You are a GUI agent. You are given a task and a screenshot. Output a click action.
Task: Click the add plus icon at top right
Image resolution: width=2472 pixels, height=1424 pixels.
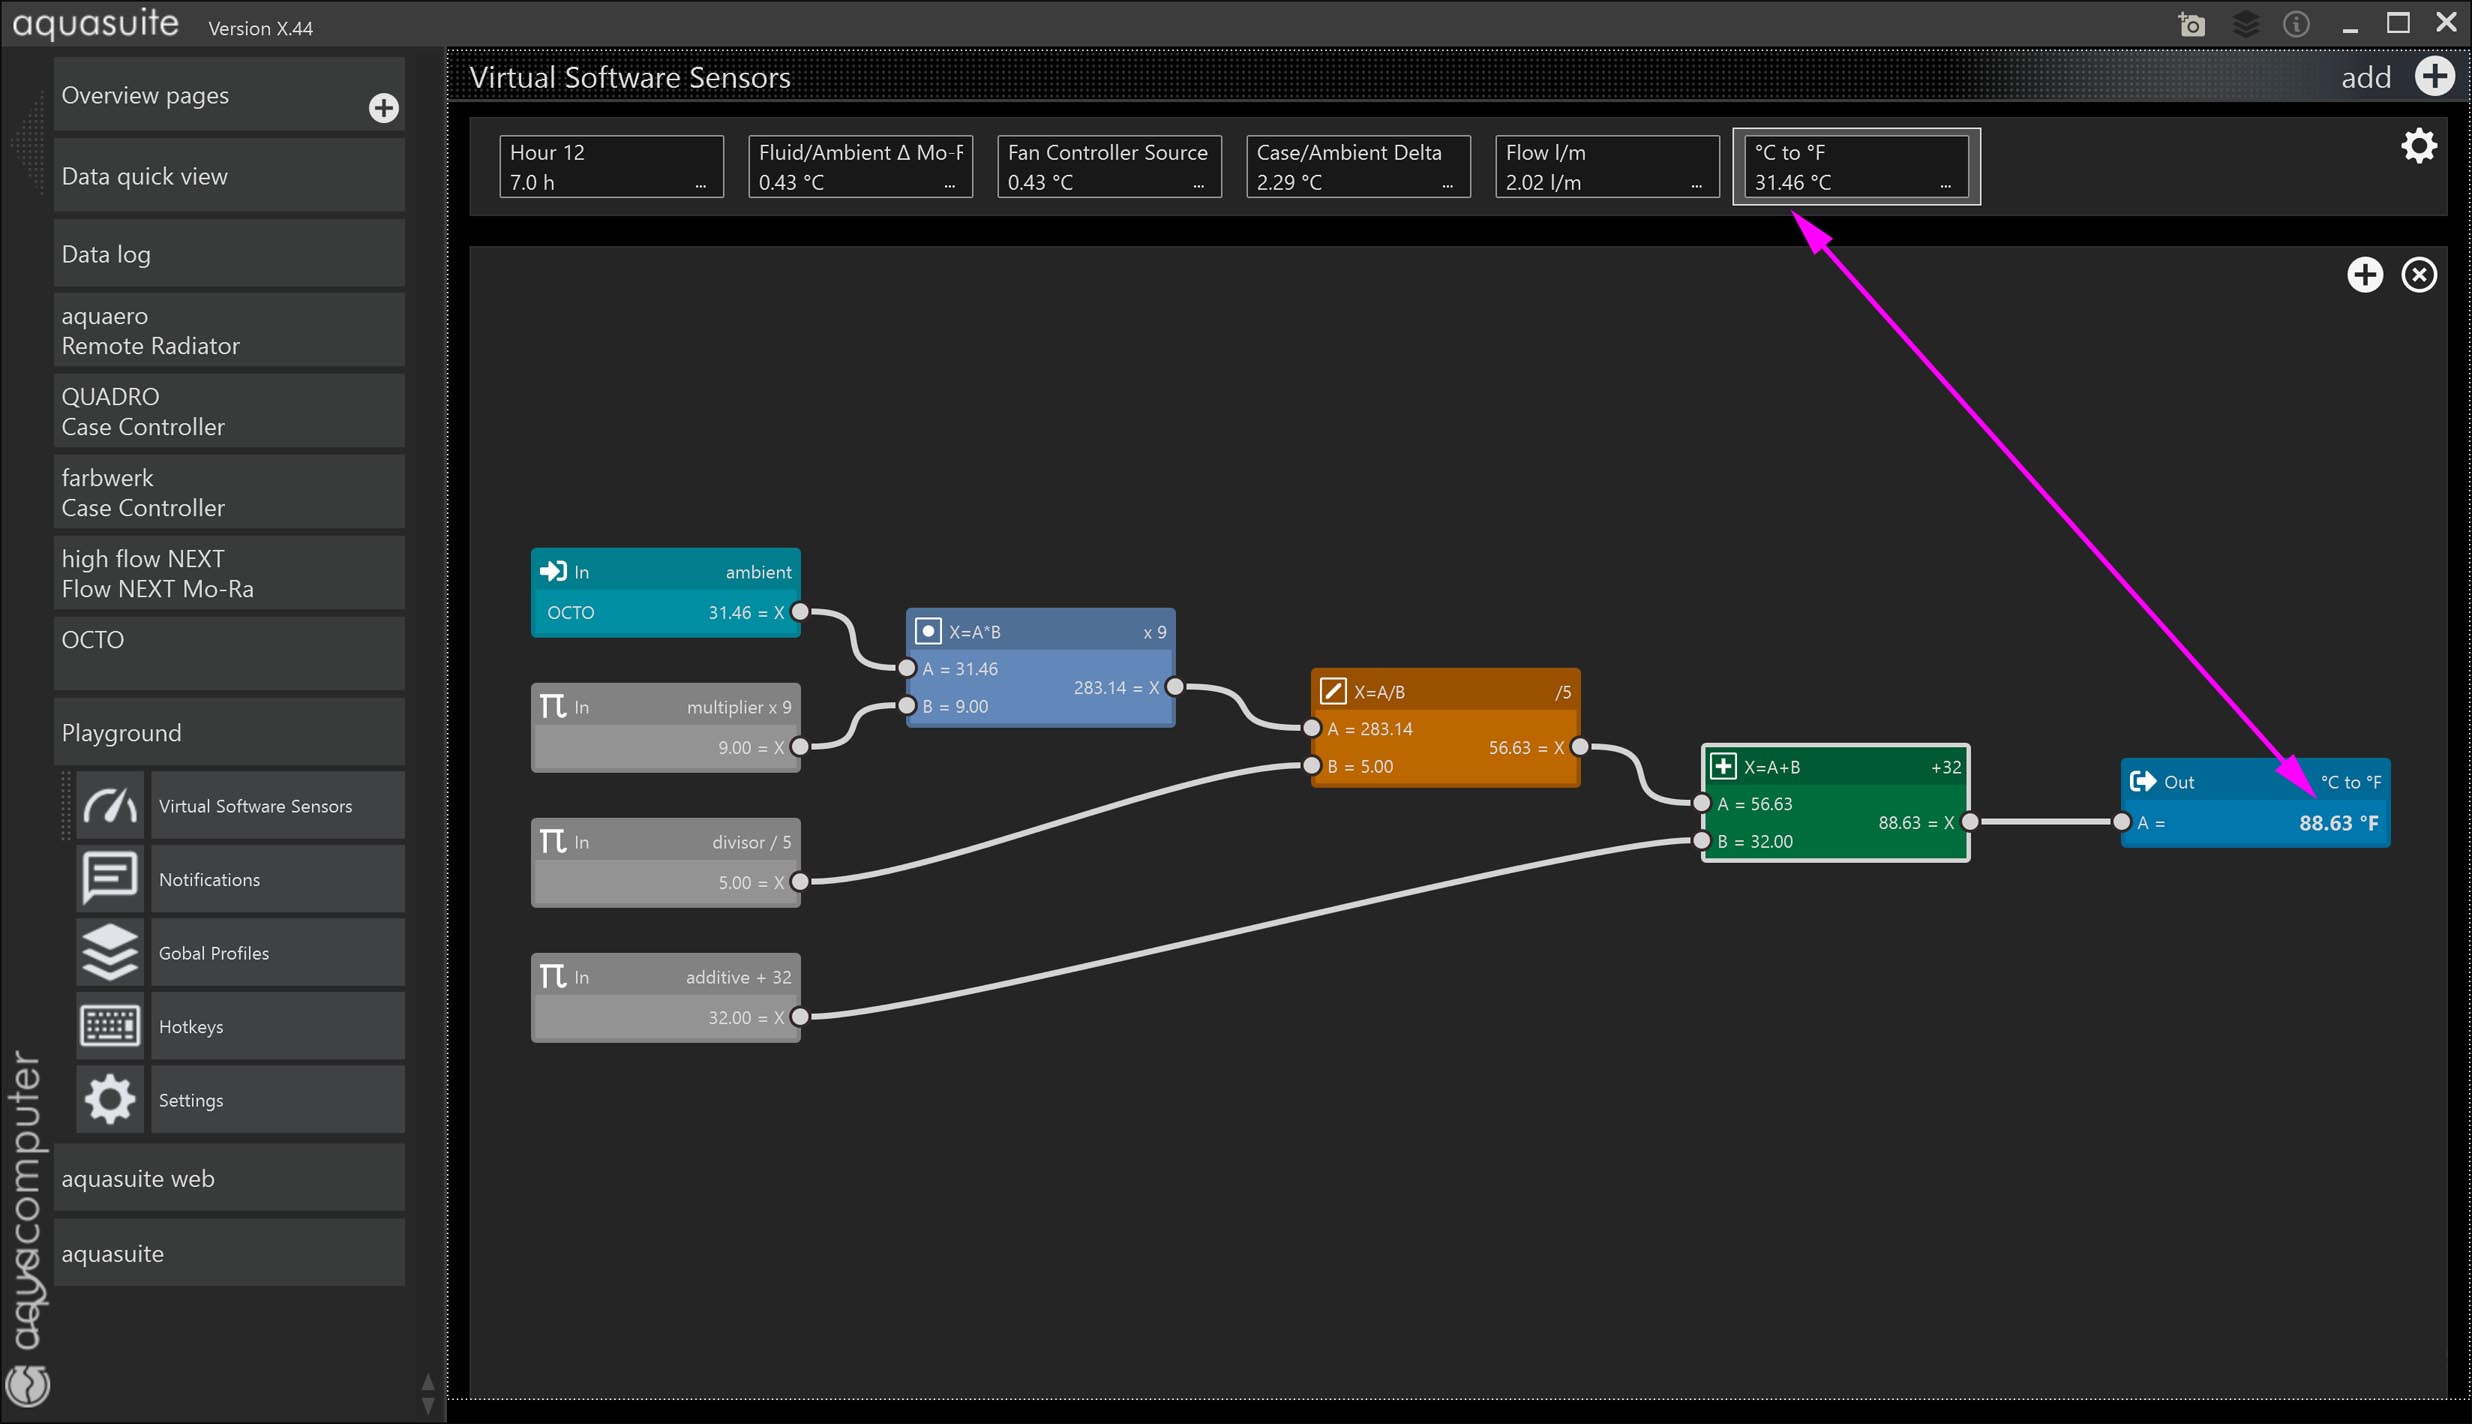pyautogui.click(x=2434, y=76)
